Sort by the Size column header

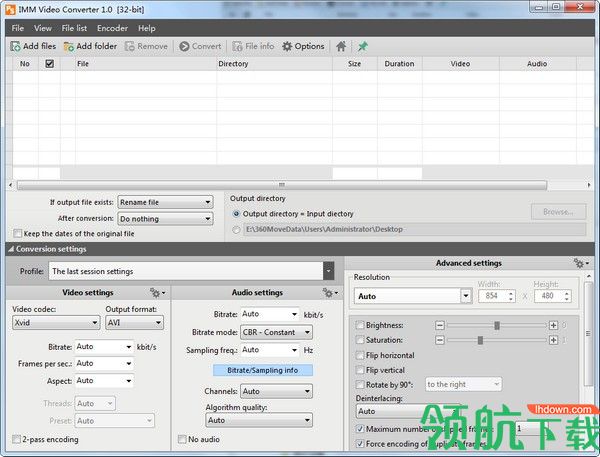tap(355, 64)
